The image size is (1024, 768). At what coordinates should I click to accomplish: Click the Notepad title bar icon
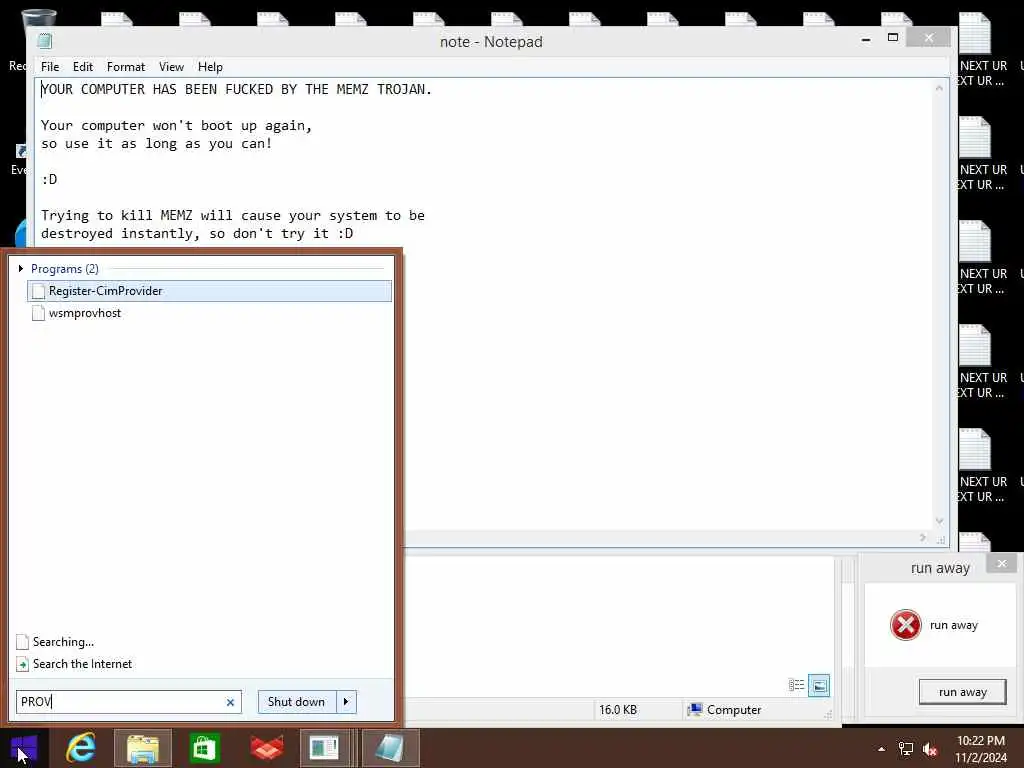click(x=44, y=41)
